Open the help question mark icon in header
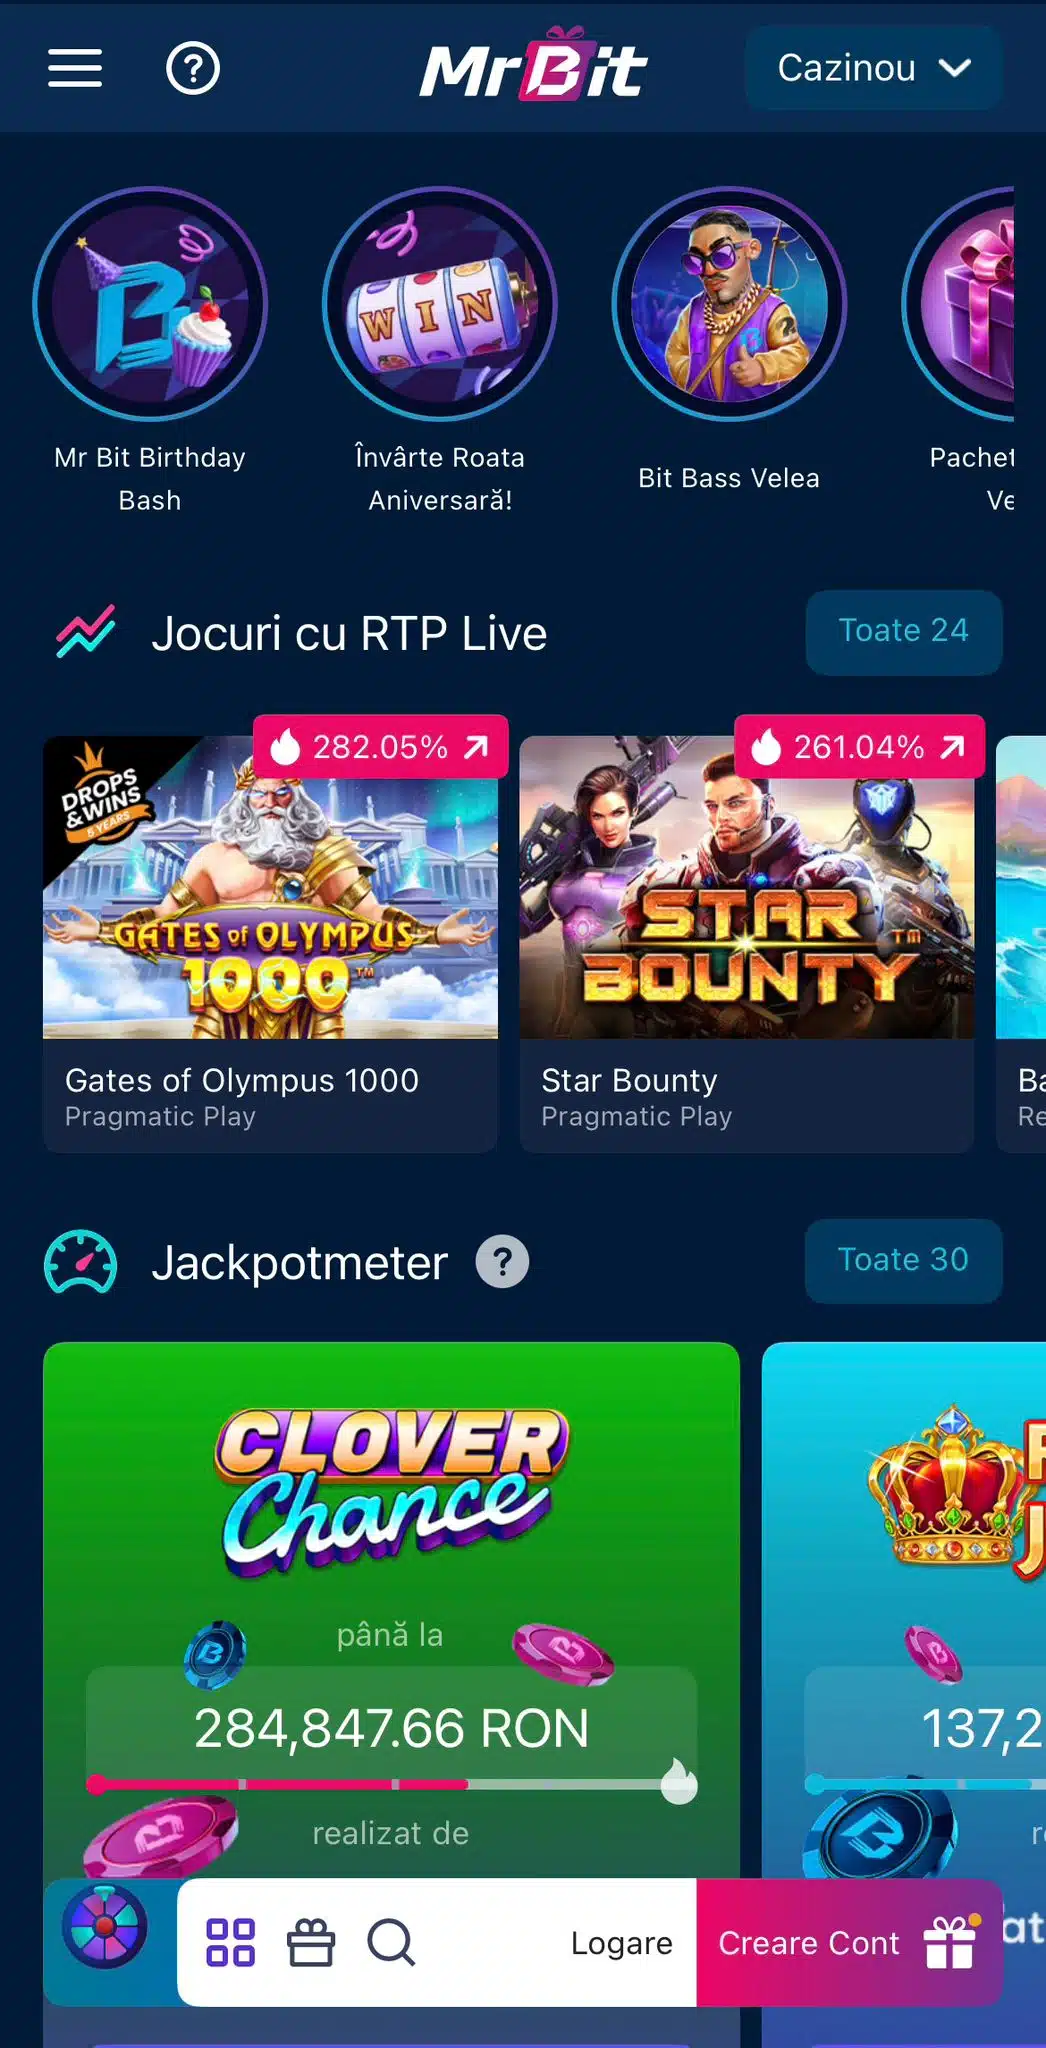Image resolution: width=1046 pixels, height=2048 pixels. [193, 68]
